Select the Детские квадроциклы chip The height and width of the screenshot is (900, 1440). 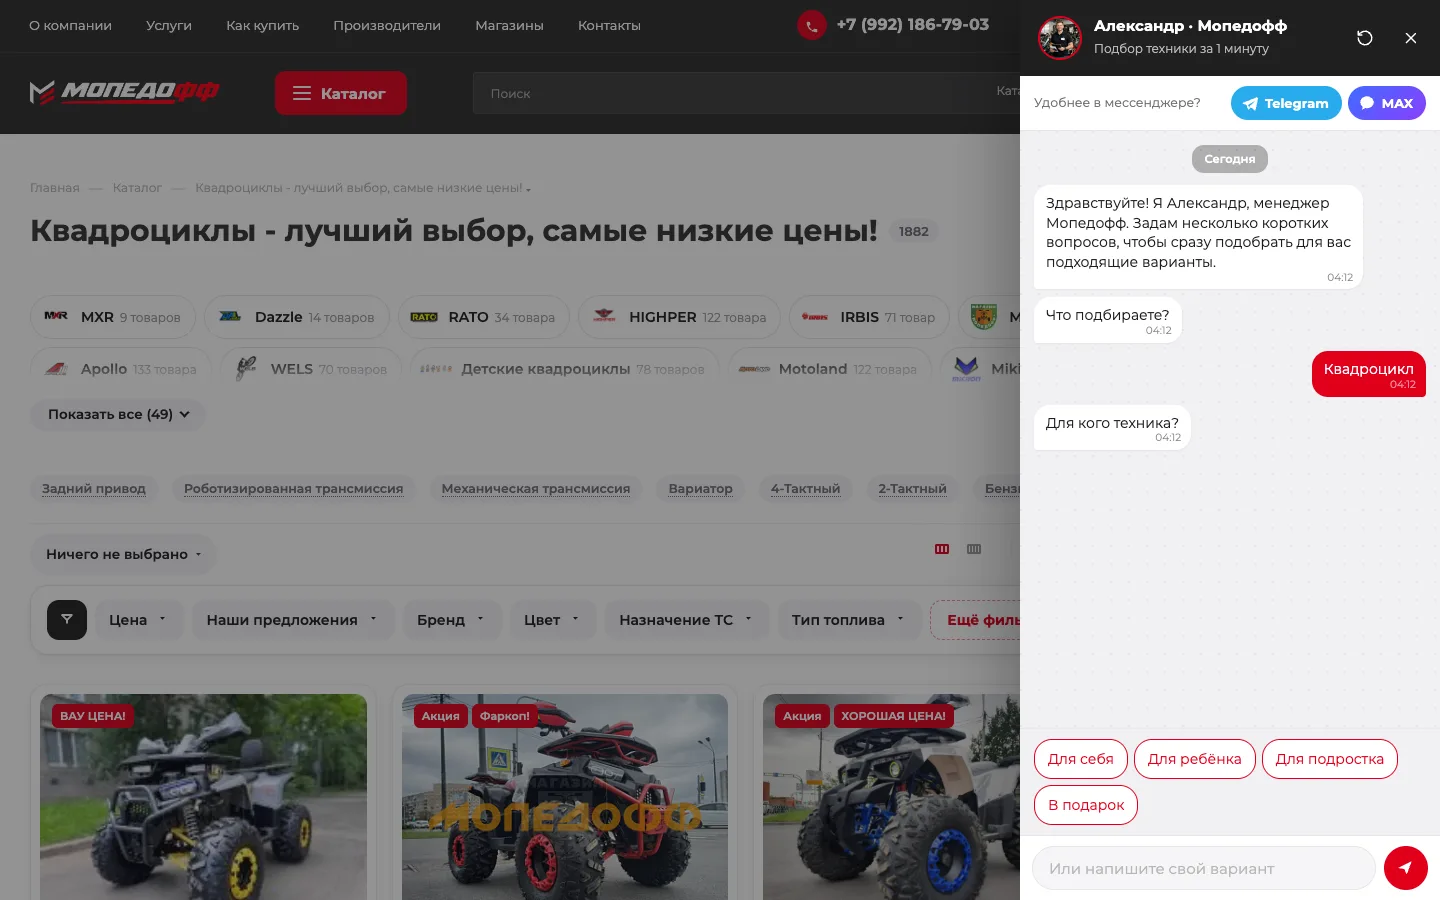click(x=565, y=369)
